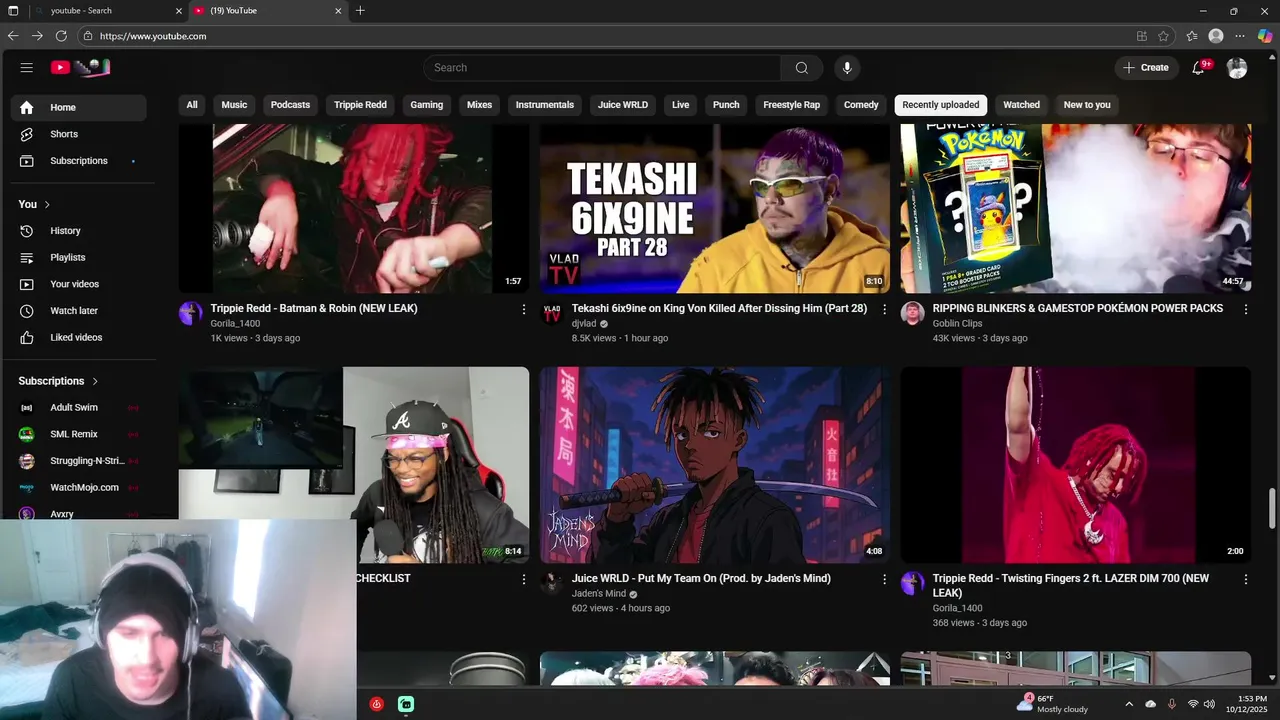Select the All filter chip
1280x720 pixels.
click(x=192, y=105)
